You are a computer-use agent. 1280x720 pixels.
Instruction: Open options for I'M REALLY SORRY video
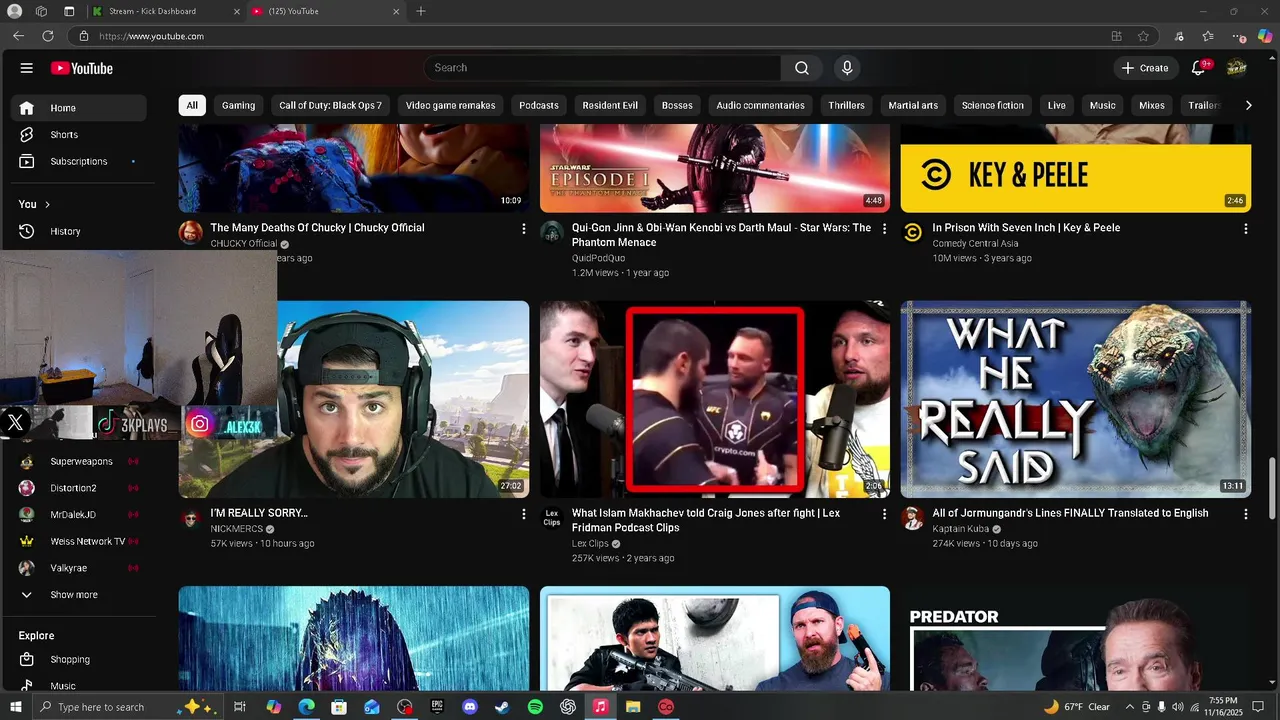click(x=523, y=514)
